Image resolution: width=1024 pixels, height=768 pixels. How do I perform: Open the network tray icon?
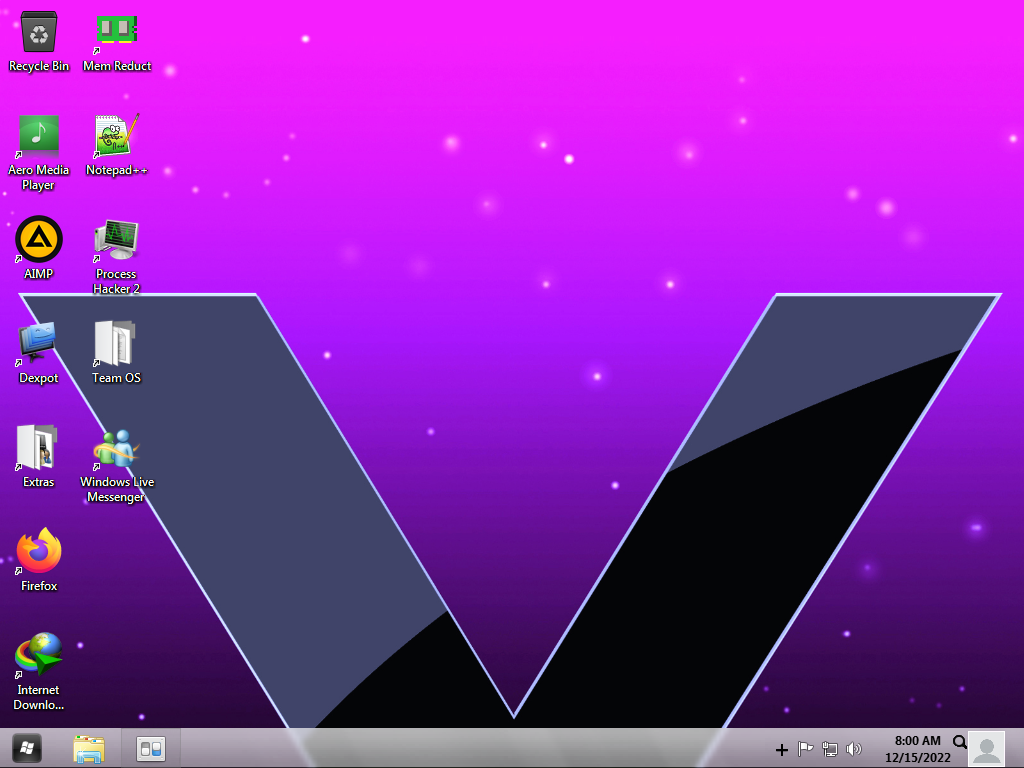click(x=829, y=749)
